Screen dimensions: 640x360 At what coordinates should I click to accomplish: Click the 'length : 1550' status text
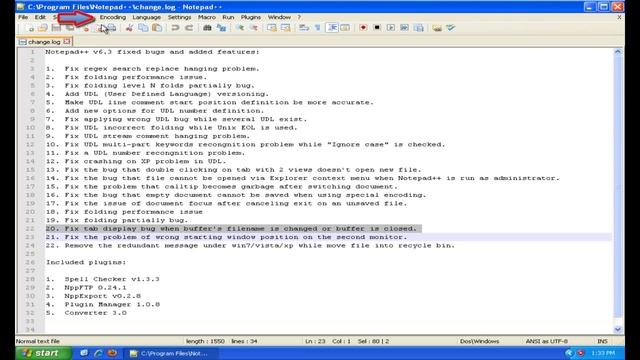pyautogui.click(x=205, y=341)
